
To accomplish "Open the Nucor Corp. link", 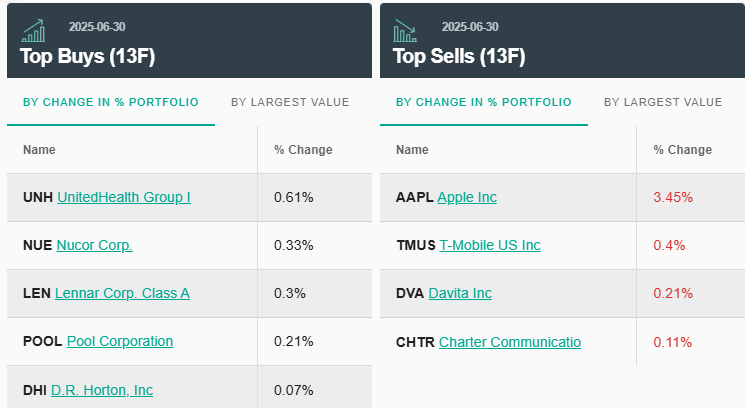I will coord(94,245).
